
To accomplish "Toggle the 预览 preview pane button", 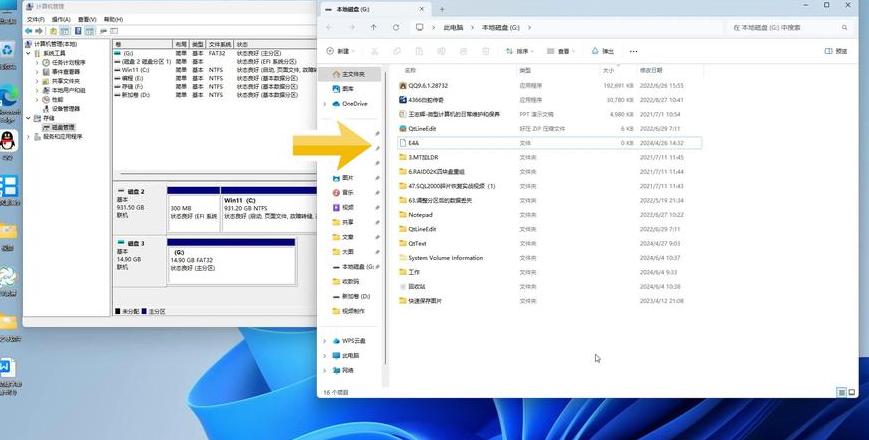I will [836, 51].
